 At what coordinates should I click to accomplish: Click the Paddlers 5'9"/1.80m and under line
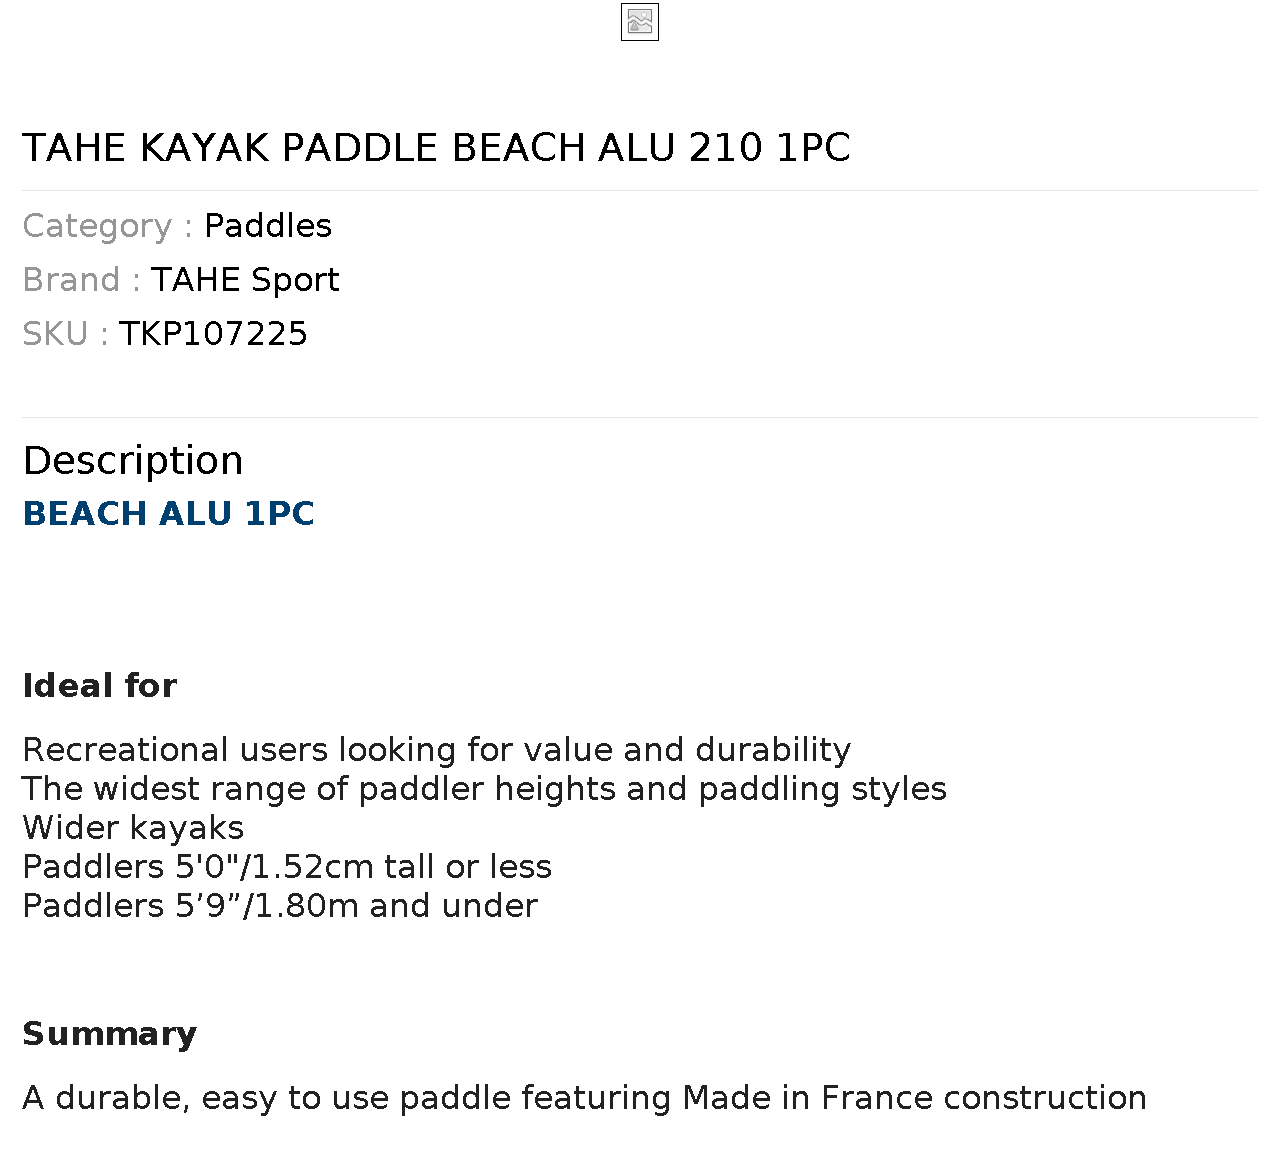(x=280, y=906)
